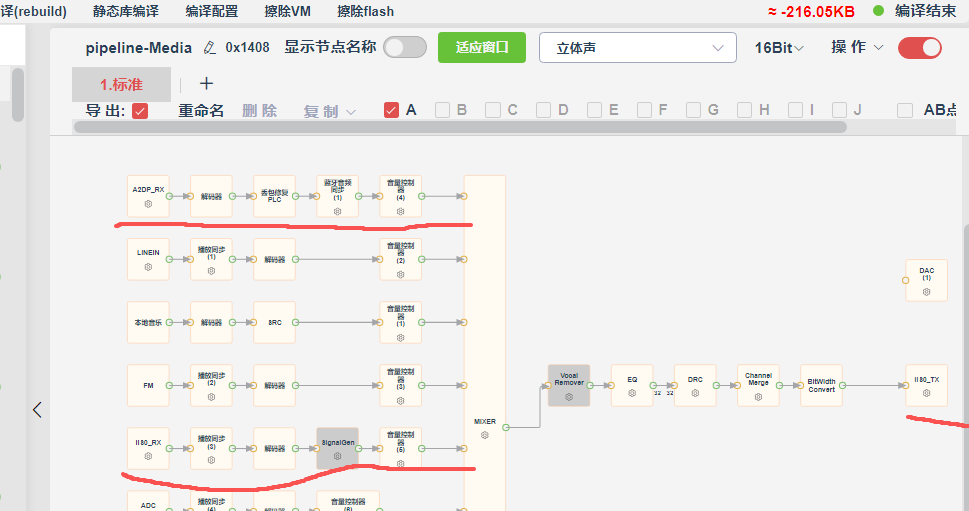Select the FM source node
This screenshot has height=511, width=969.
click(148, 386)
